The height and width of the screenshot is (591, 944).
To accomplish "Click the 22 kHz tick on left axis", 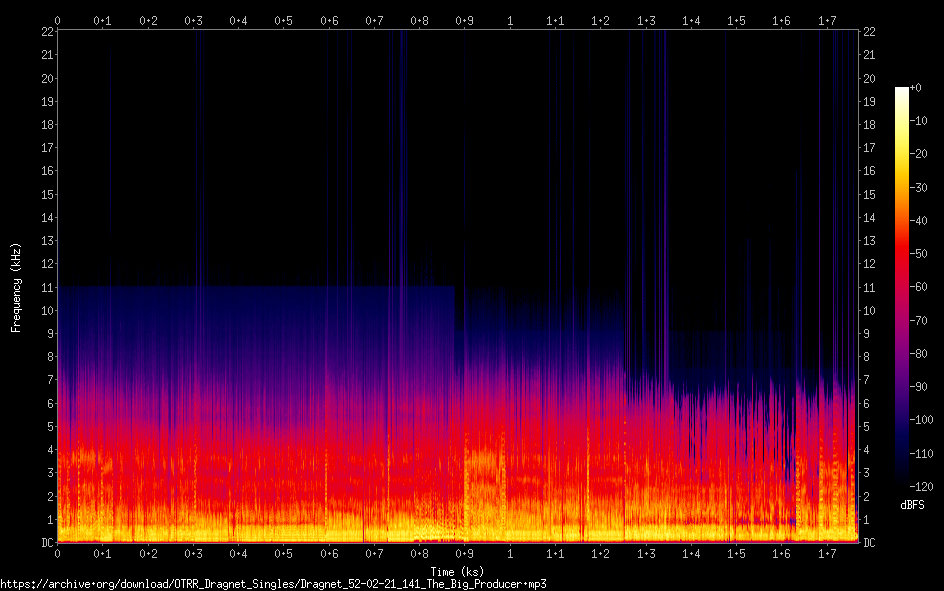I will [45, 32].
